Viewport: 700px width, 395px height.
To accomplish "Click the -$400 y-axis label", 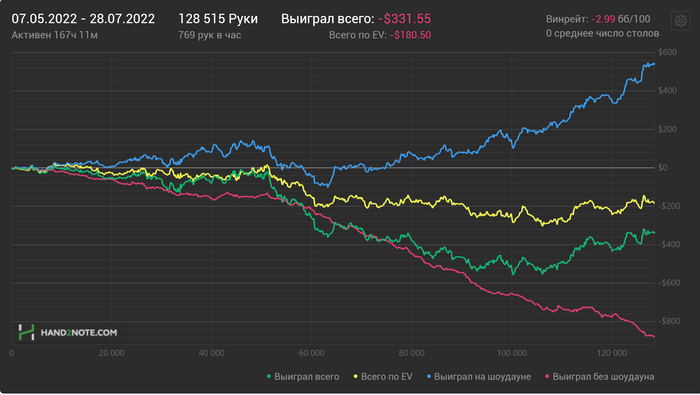I will click(668, 245).
